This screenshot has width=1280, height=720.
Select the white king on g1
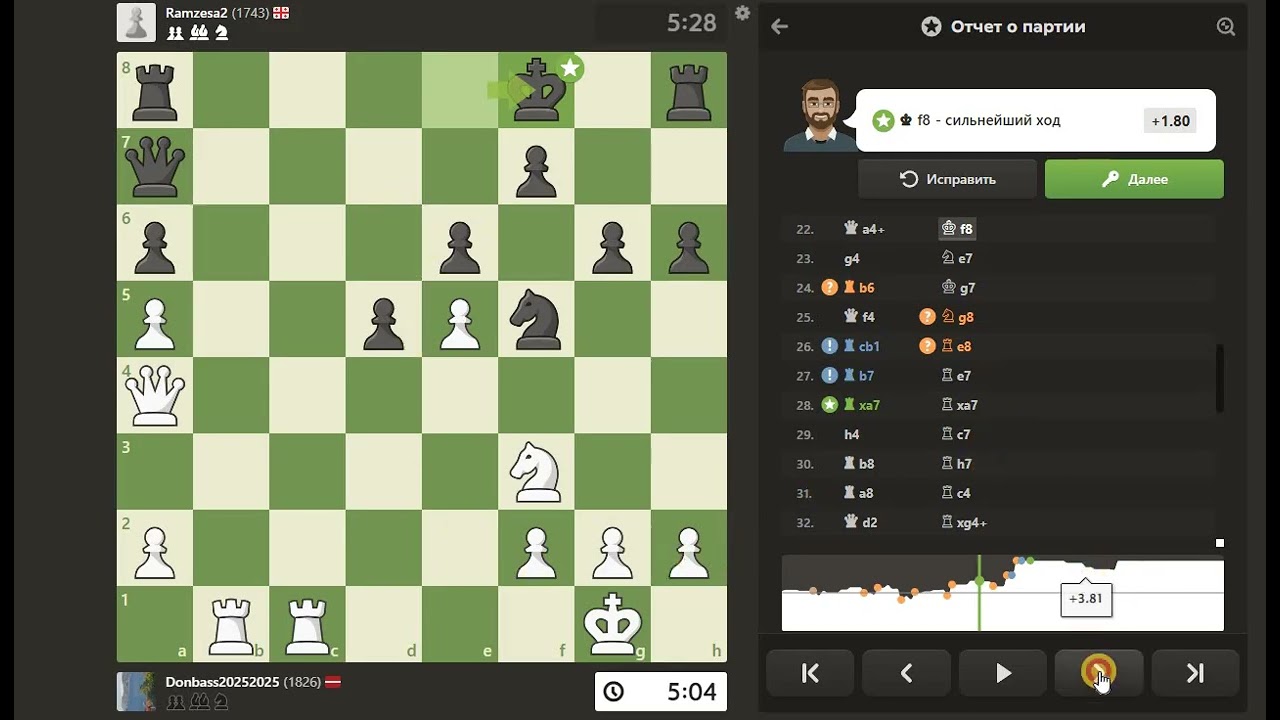(613, 624)
